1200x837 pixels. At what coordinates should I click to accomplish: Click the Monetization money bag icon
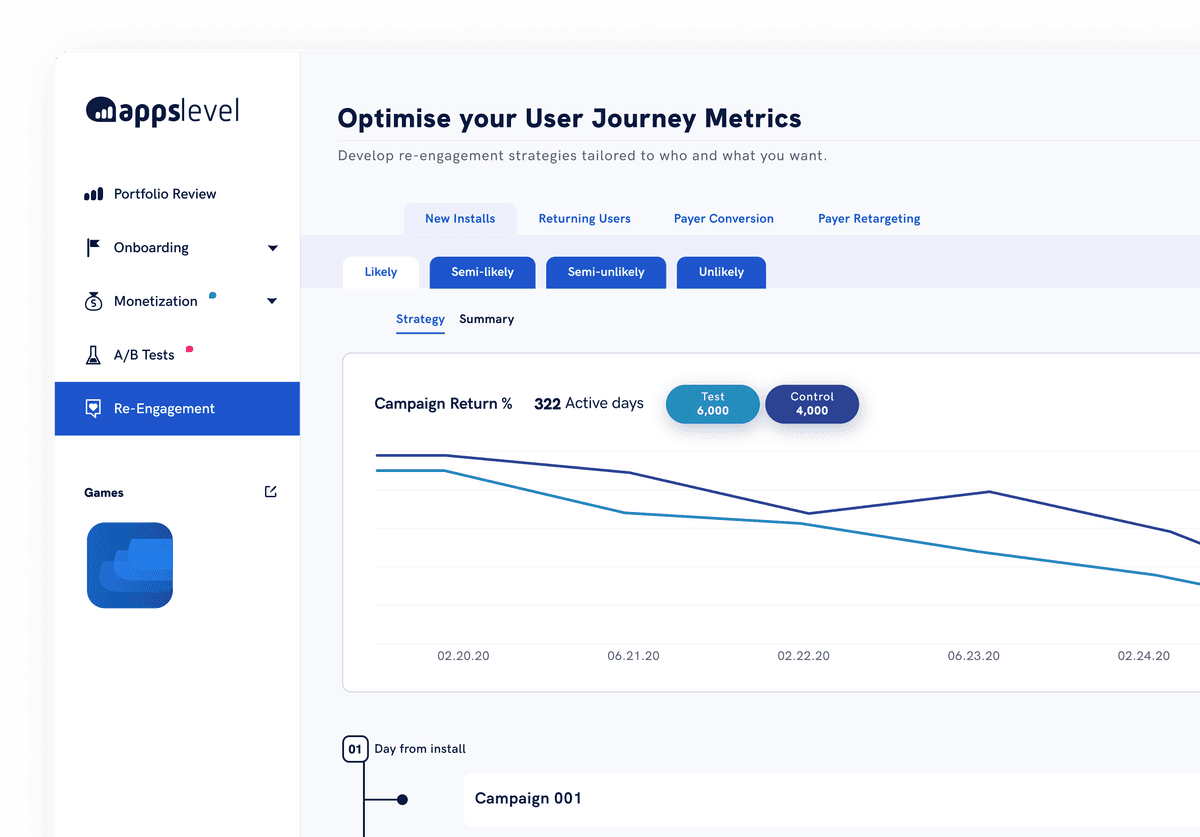[93, 301]
